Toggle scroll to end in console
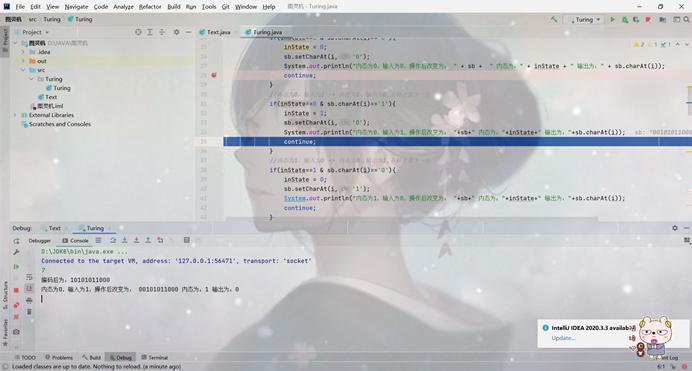692x371 pixels. pos(29,289)
